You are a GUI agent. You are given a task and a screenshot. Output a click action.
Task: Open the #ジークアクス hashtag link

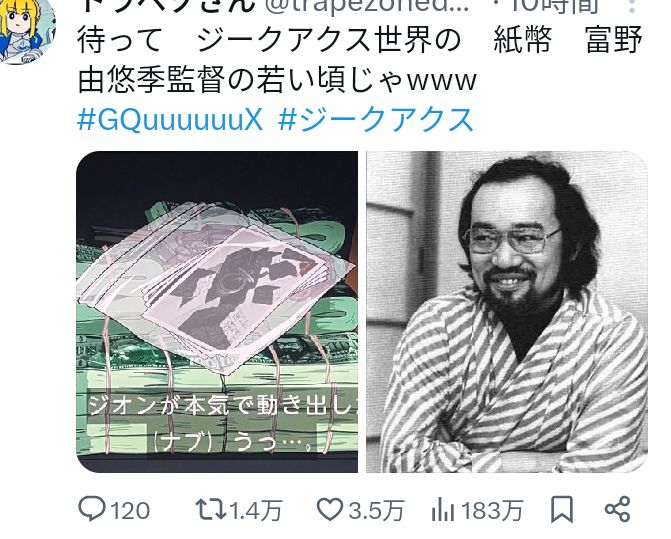[376, 120]
